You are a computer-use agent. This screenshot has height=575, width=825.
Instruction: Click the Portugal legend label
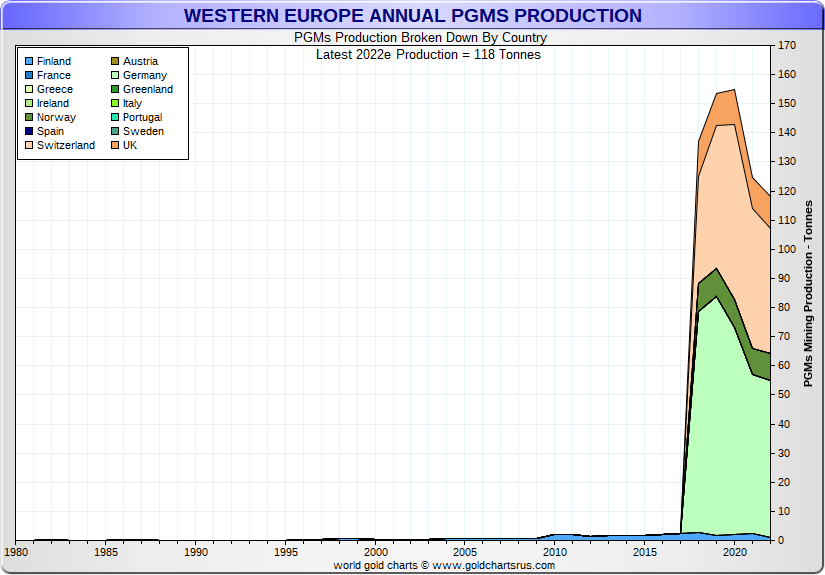coord(142,118)
